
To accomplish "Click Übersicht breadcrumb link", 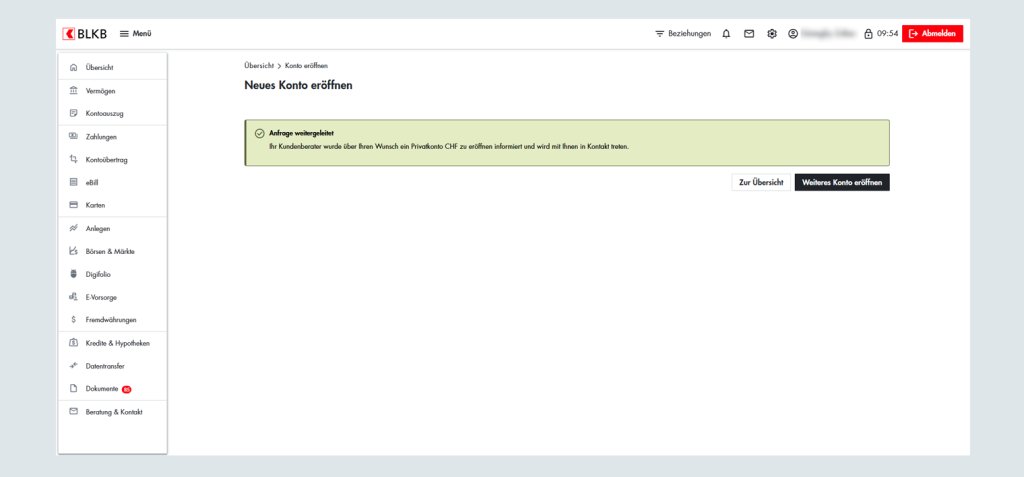I will coord(259,66).
